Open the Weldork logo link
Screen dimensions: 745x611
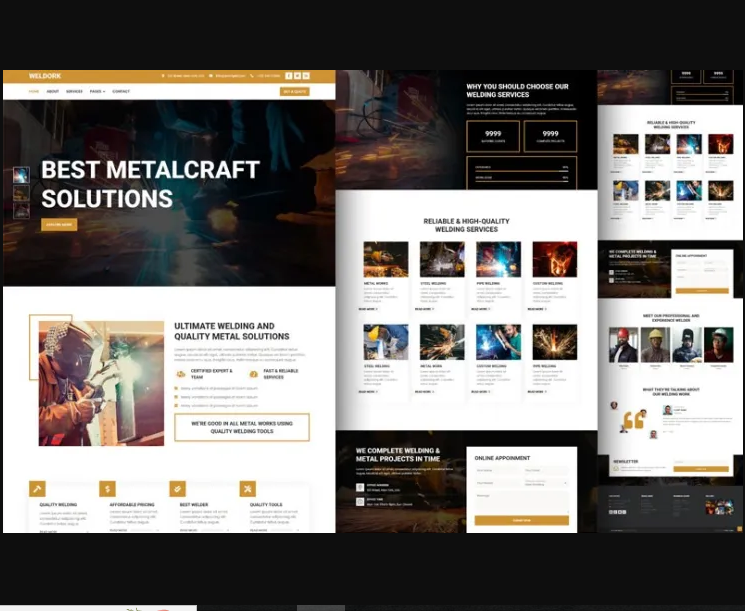[x=45, y=76]
